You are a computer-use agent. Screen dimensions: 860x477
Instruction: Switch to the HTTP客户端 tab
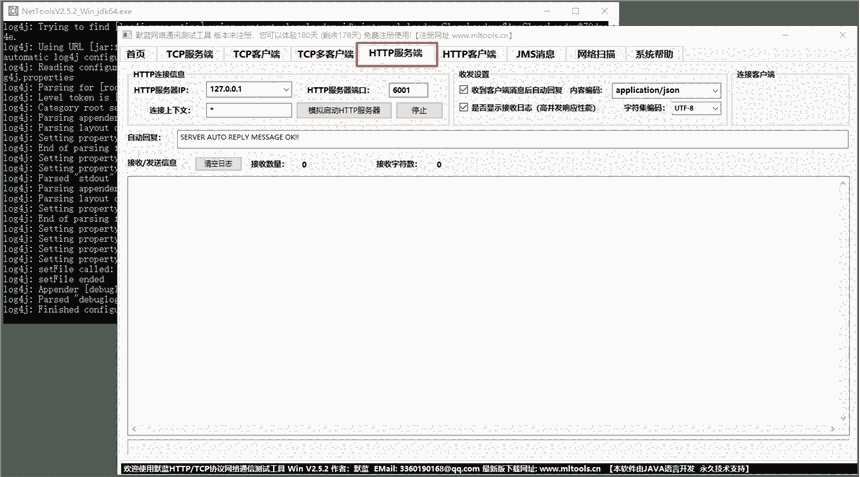[468, 54]
